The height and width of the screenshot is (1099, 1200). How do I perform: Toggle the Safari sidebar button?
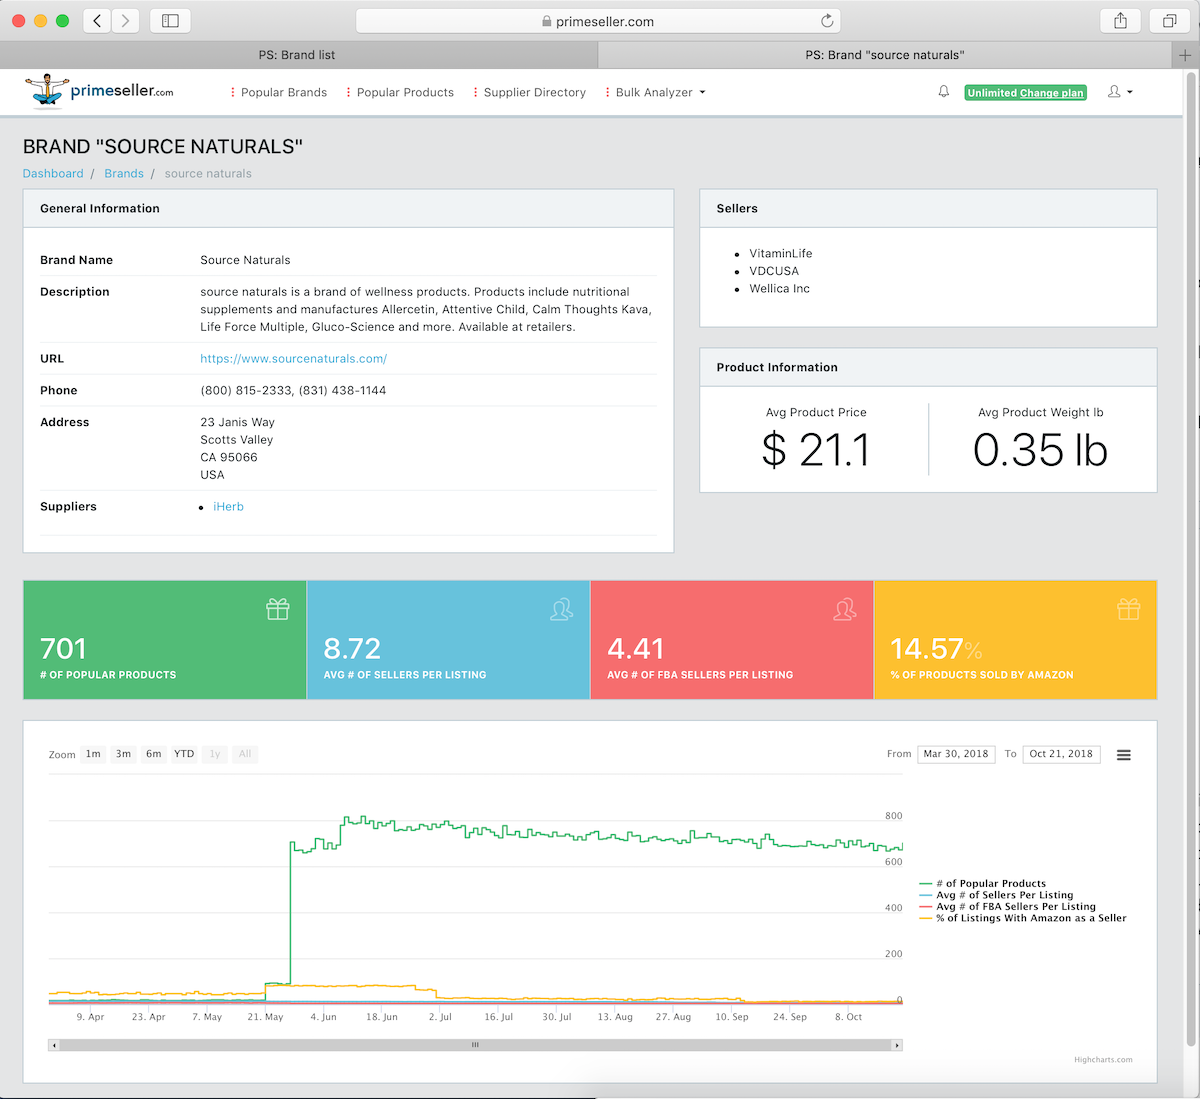click(x=170, y=21)
